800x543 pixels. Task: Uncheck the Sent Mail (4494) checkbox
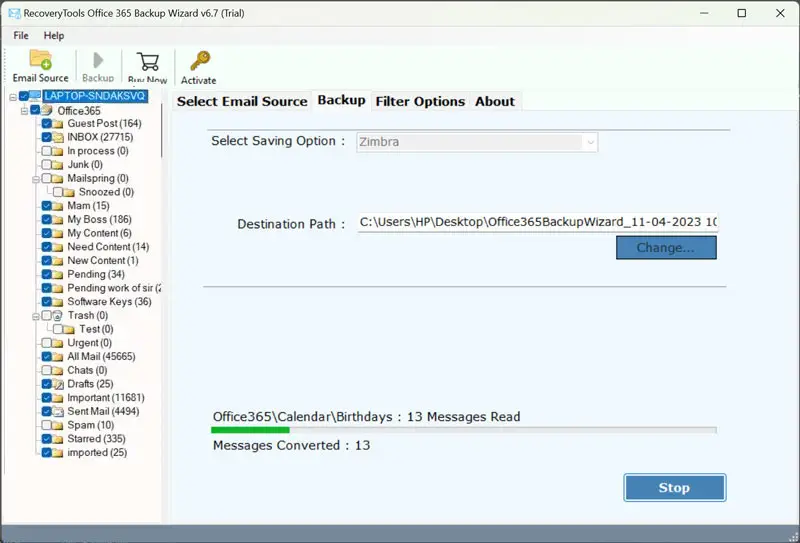[46, 411]
